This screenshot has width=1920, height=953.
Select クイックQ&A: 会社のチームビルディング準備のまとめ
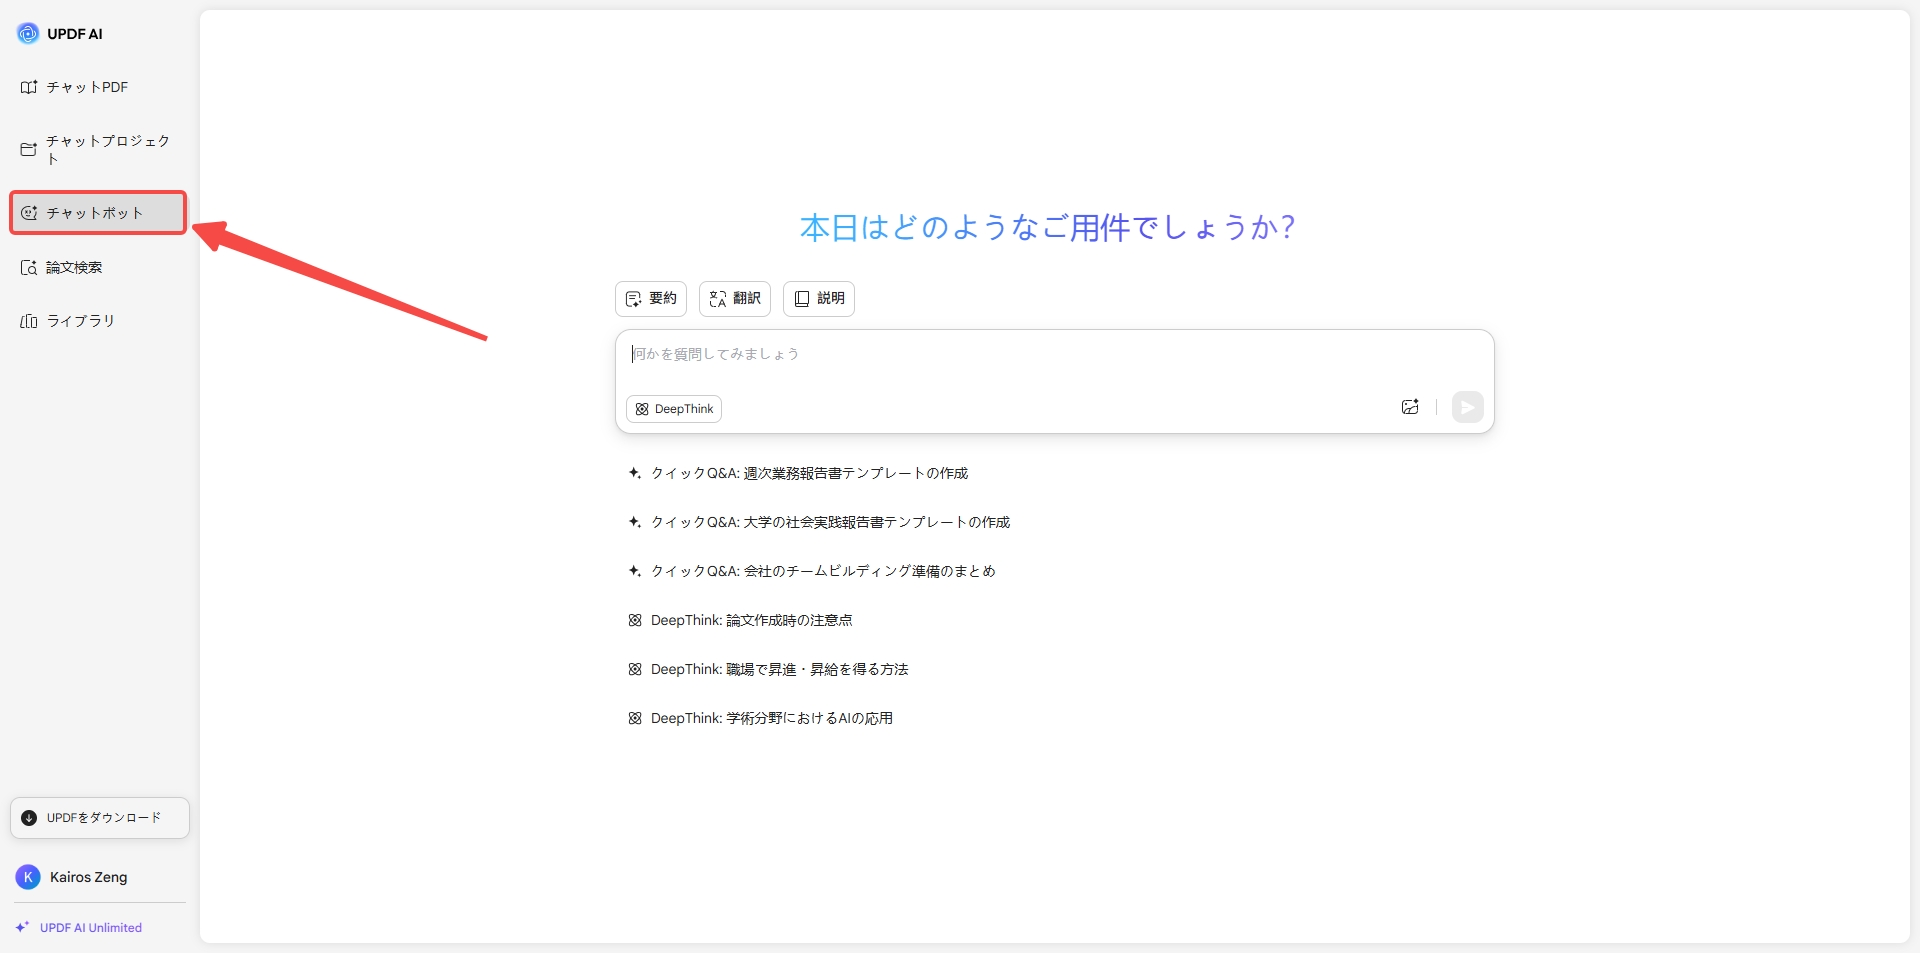click(812, 571)
